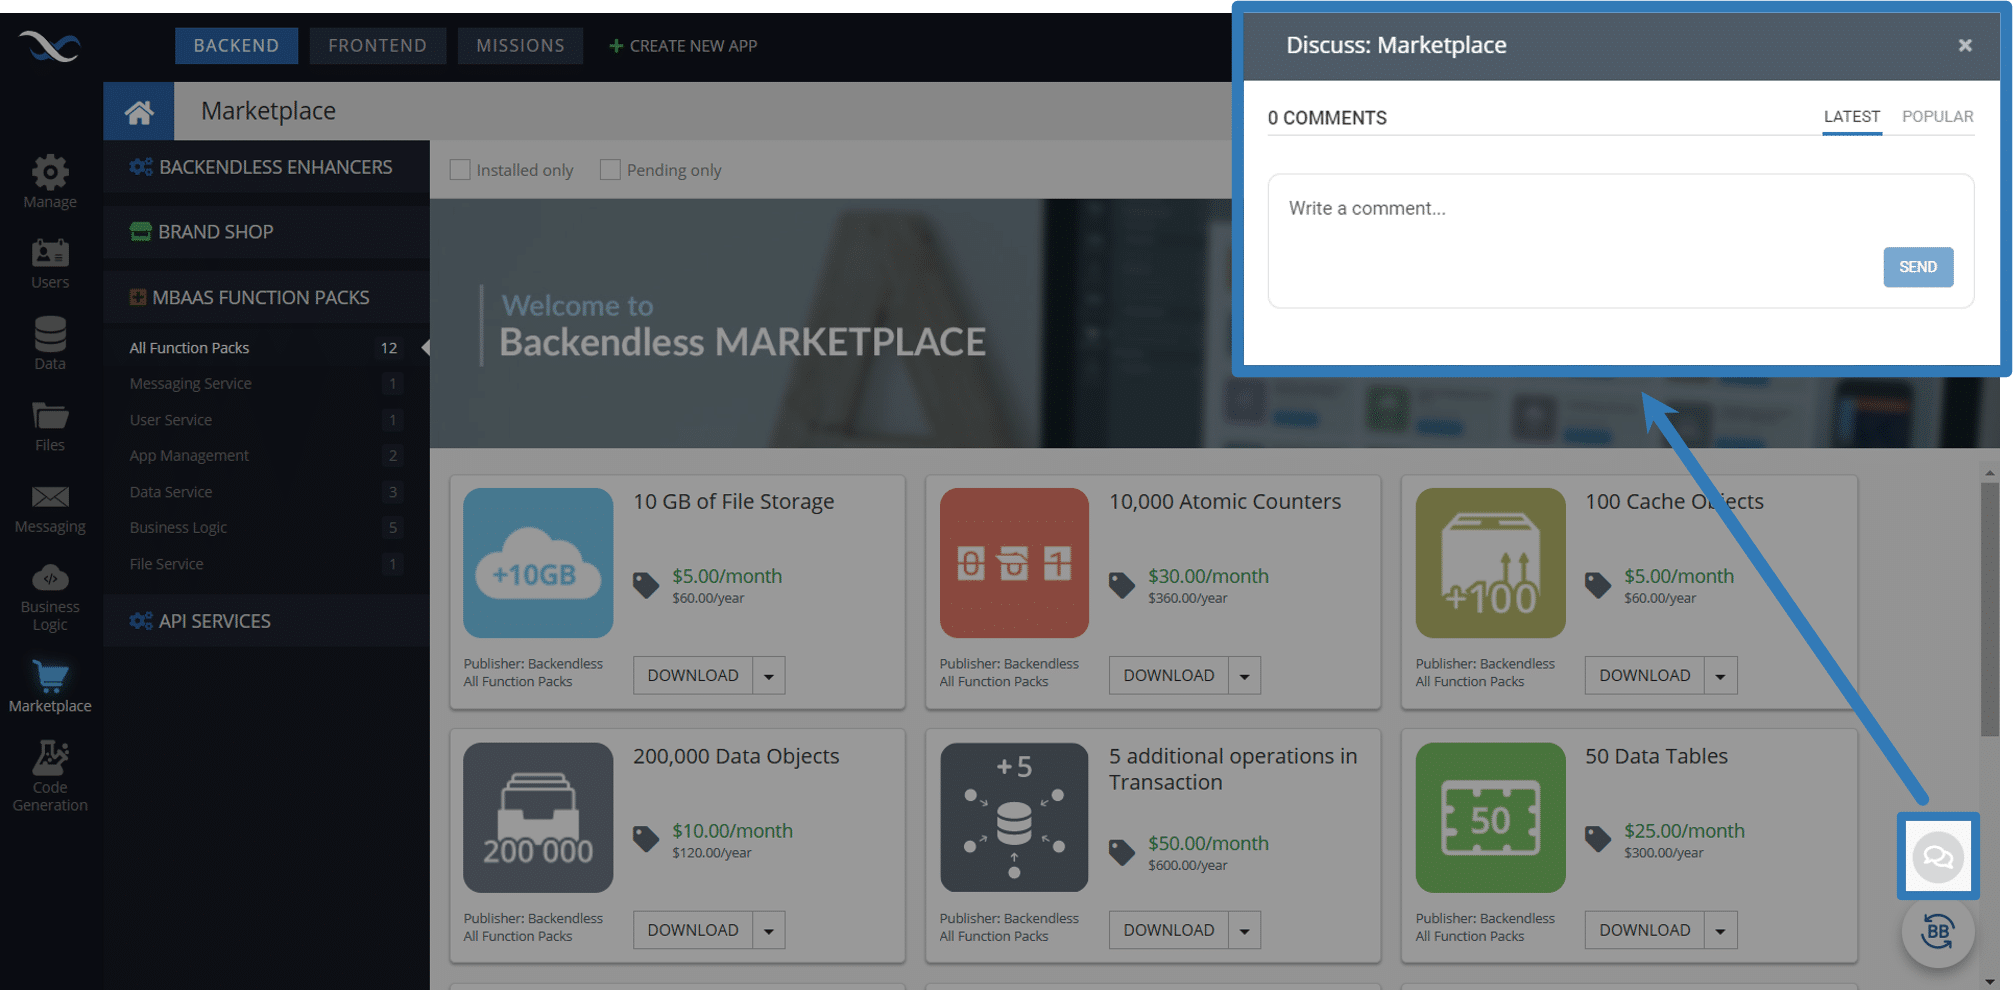Expand download options for 200,000 Data Objects

pos(769,930)
